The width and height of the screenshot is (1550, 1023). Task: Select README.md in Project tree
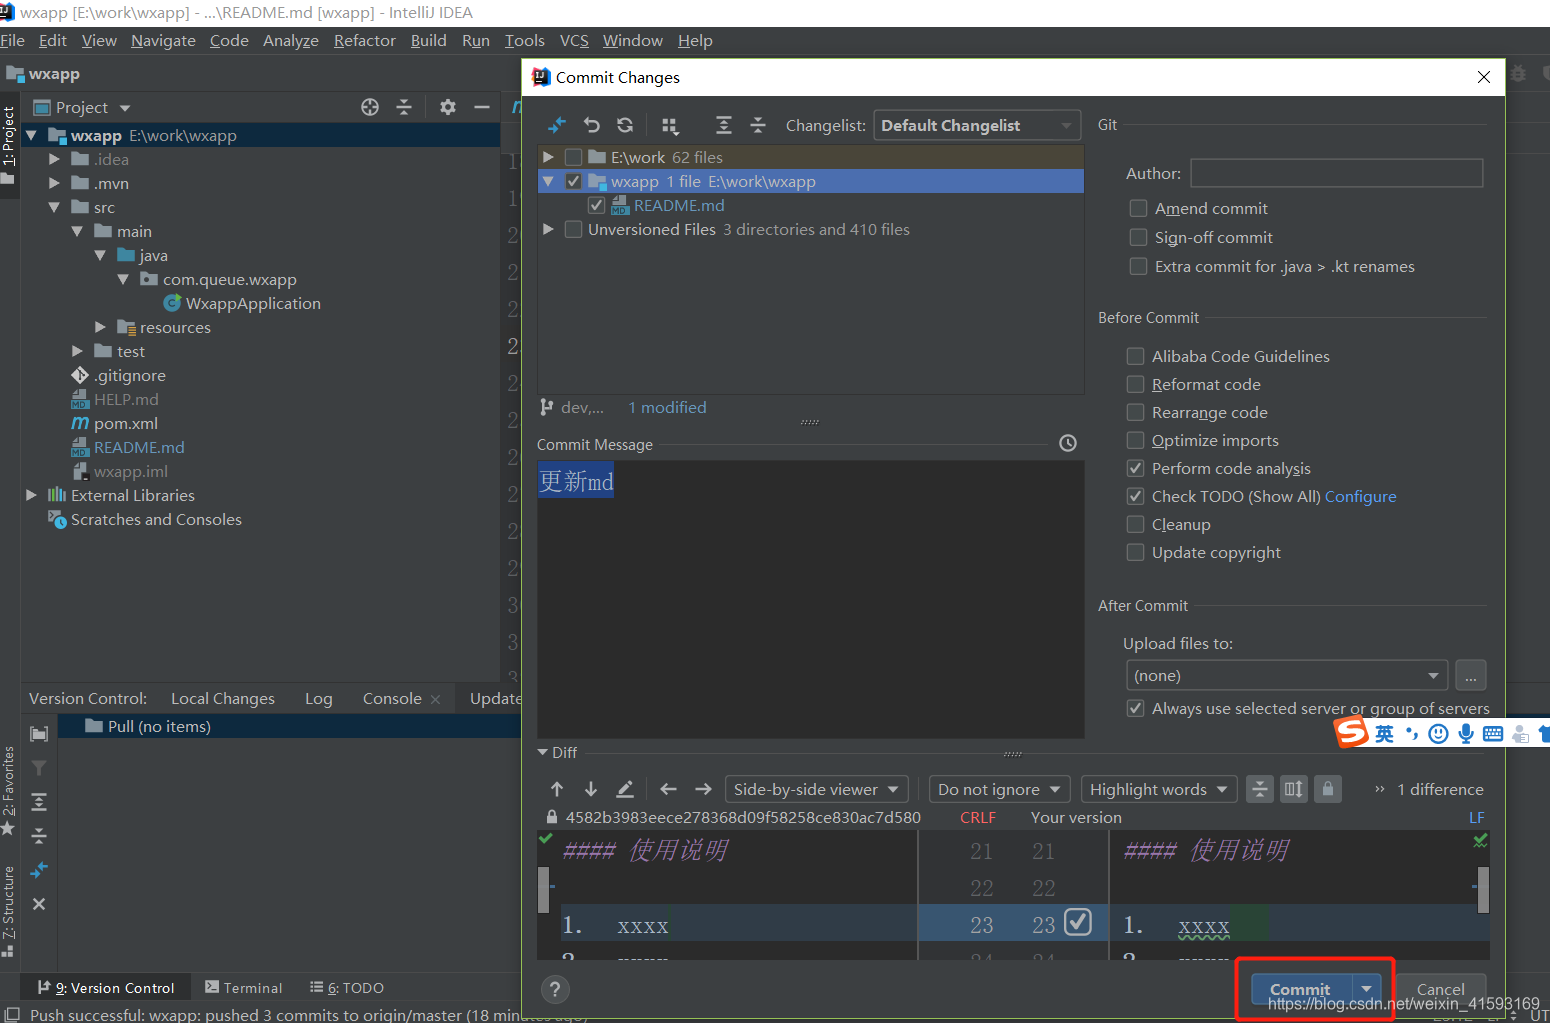pyautogui.click(x=139, y=447)
